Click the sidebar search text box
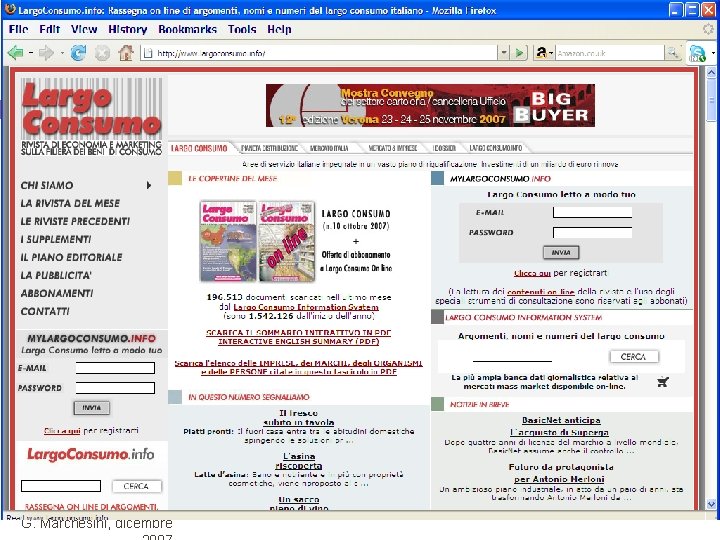 pyautogui.click(x=61, y=486)
